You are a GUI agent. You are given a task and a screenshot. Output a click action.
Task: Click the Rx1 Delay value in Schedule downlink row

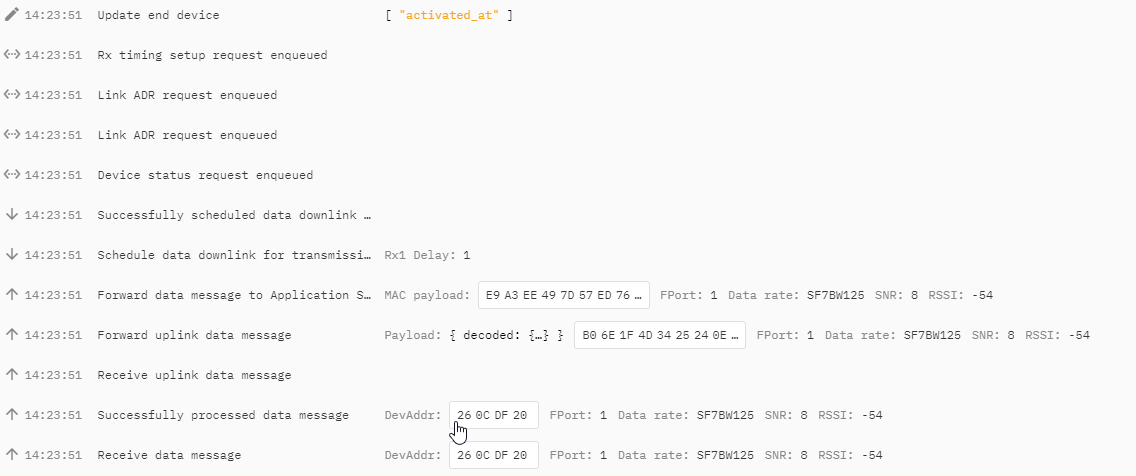point(466,255)
